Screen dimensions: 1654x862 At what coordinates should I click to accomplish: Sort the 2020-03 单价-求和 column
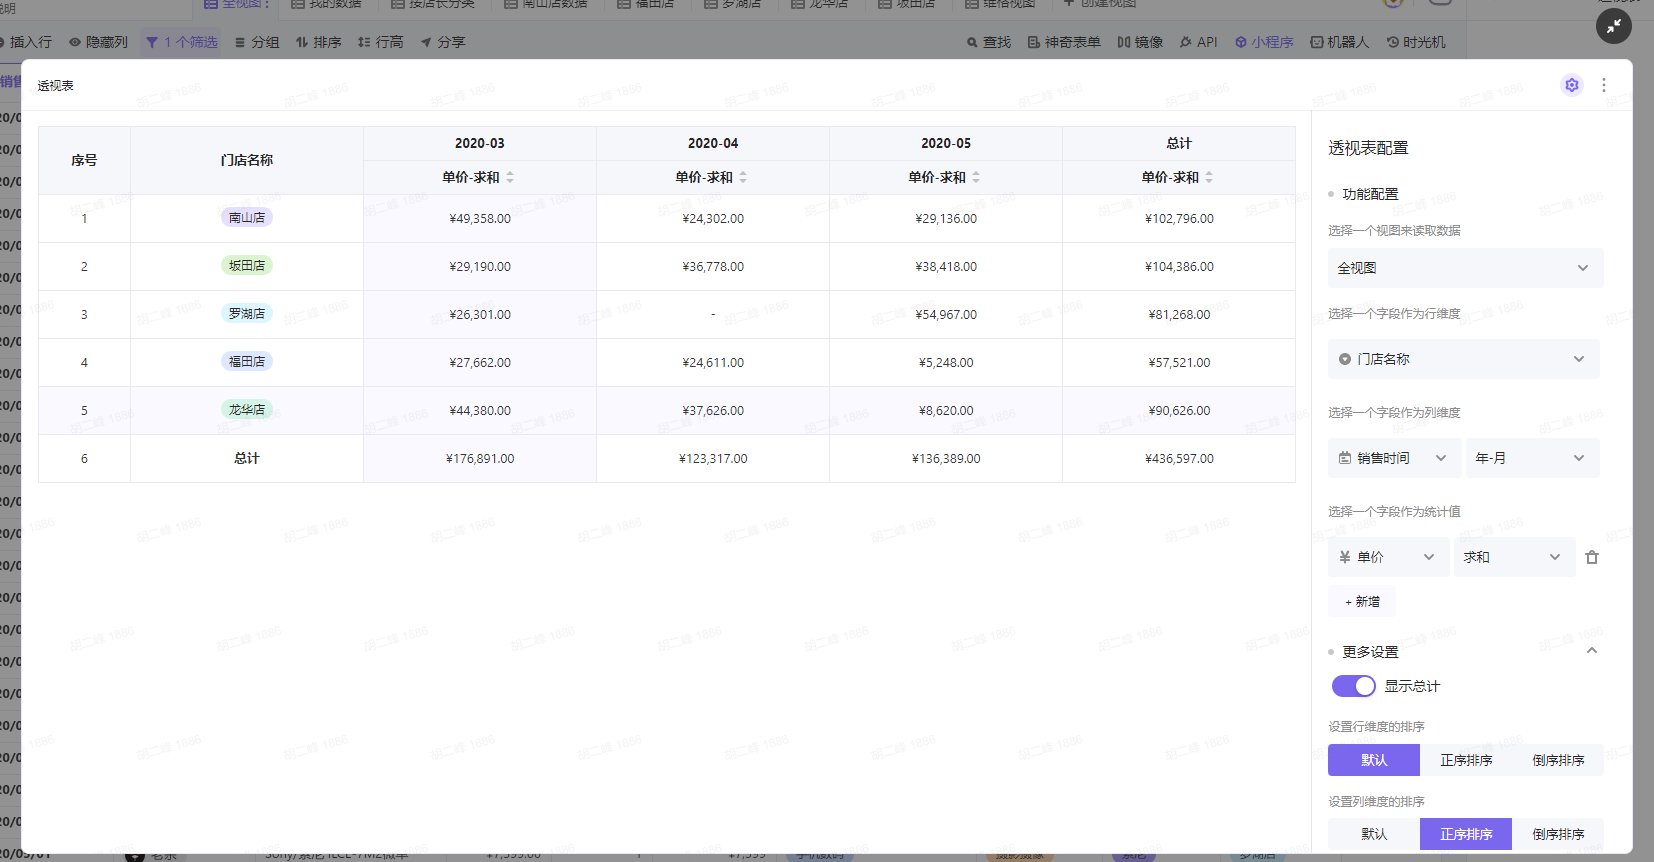click(510, 177)
